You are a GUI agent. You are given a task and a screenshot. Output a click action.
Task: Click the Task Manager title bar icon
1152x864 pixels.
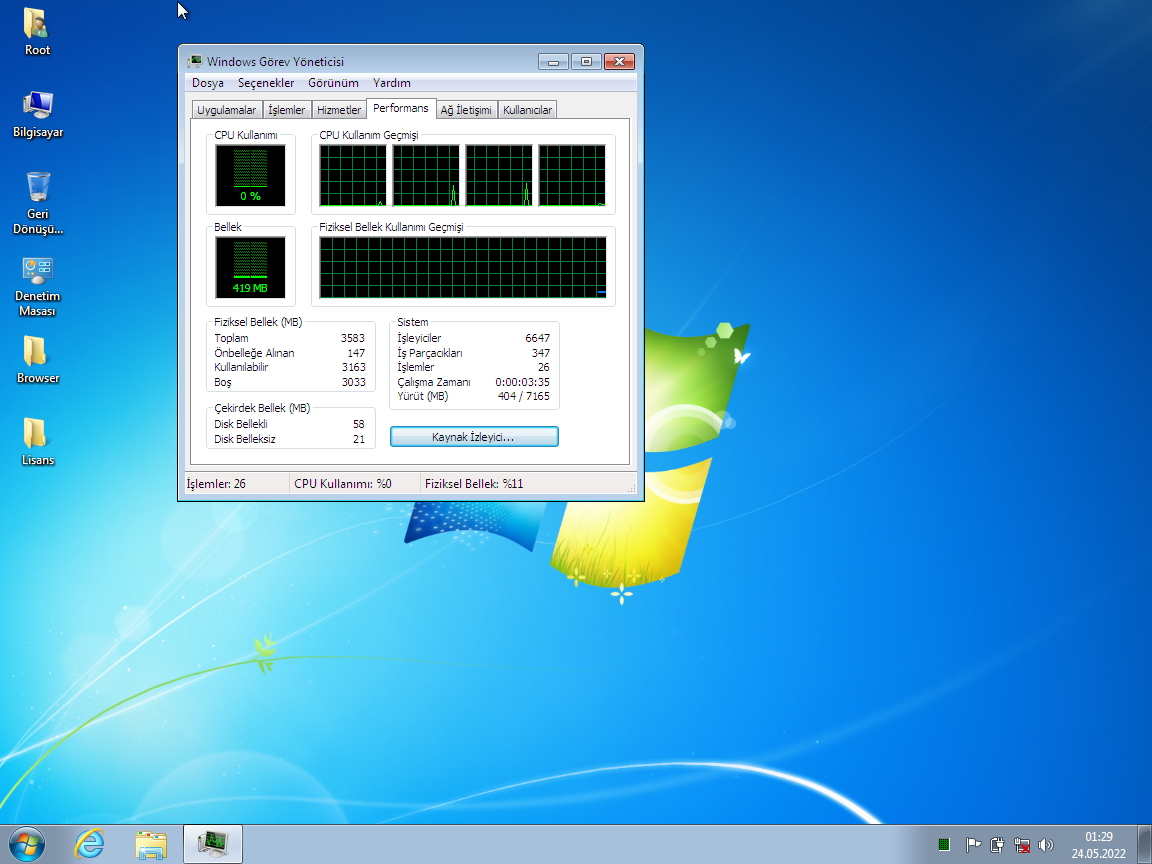tap(195, 62)
